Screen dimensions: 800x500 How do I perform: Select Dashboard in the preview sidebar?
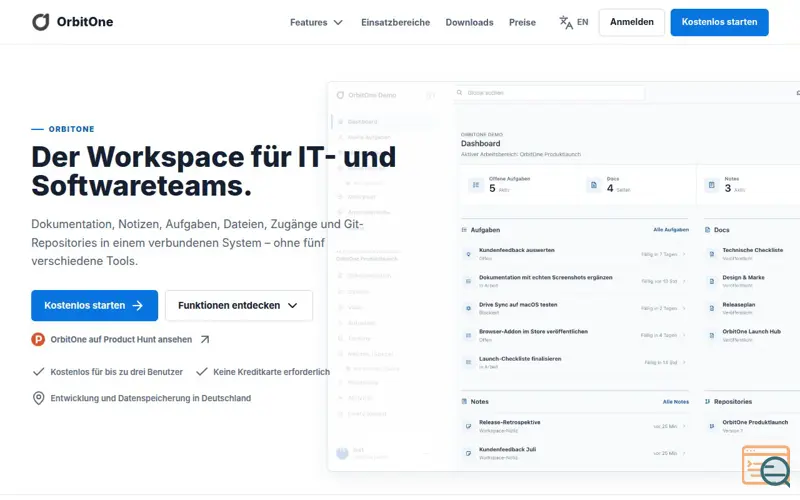click(x=385, y=121)
